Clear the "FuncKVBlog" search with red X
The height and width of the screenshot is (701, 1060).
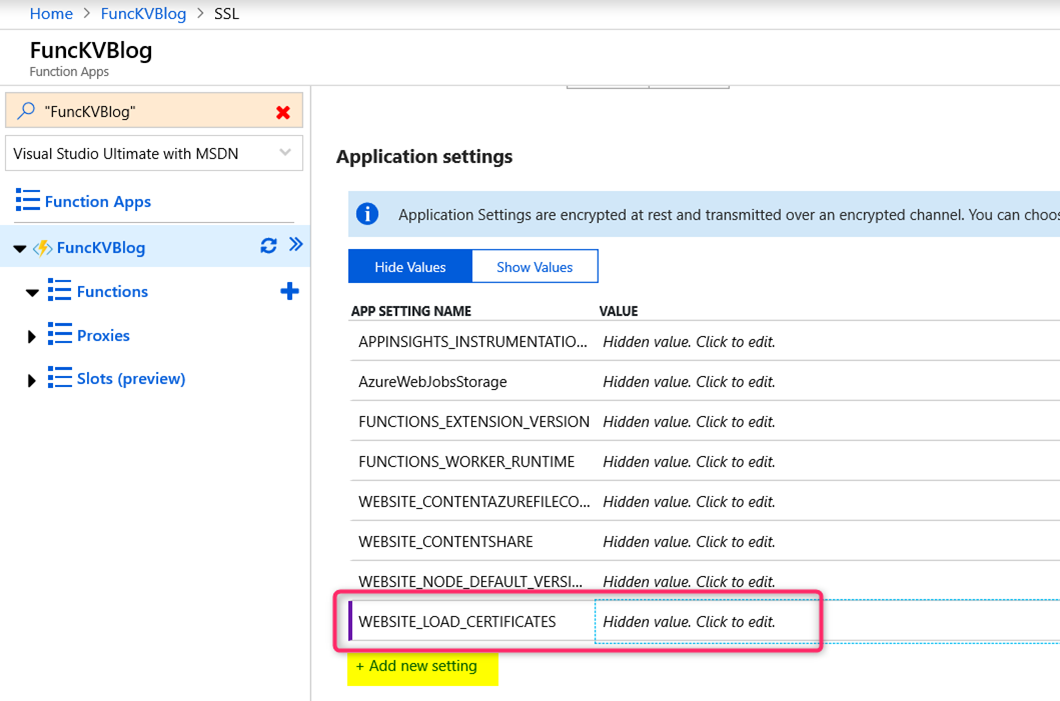pyautogui.click(x=283, y=112)
